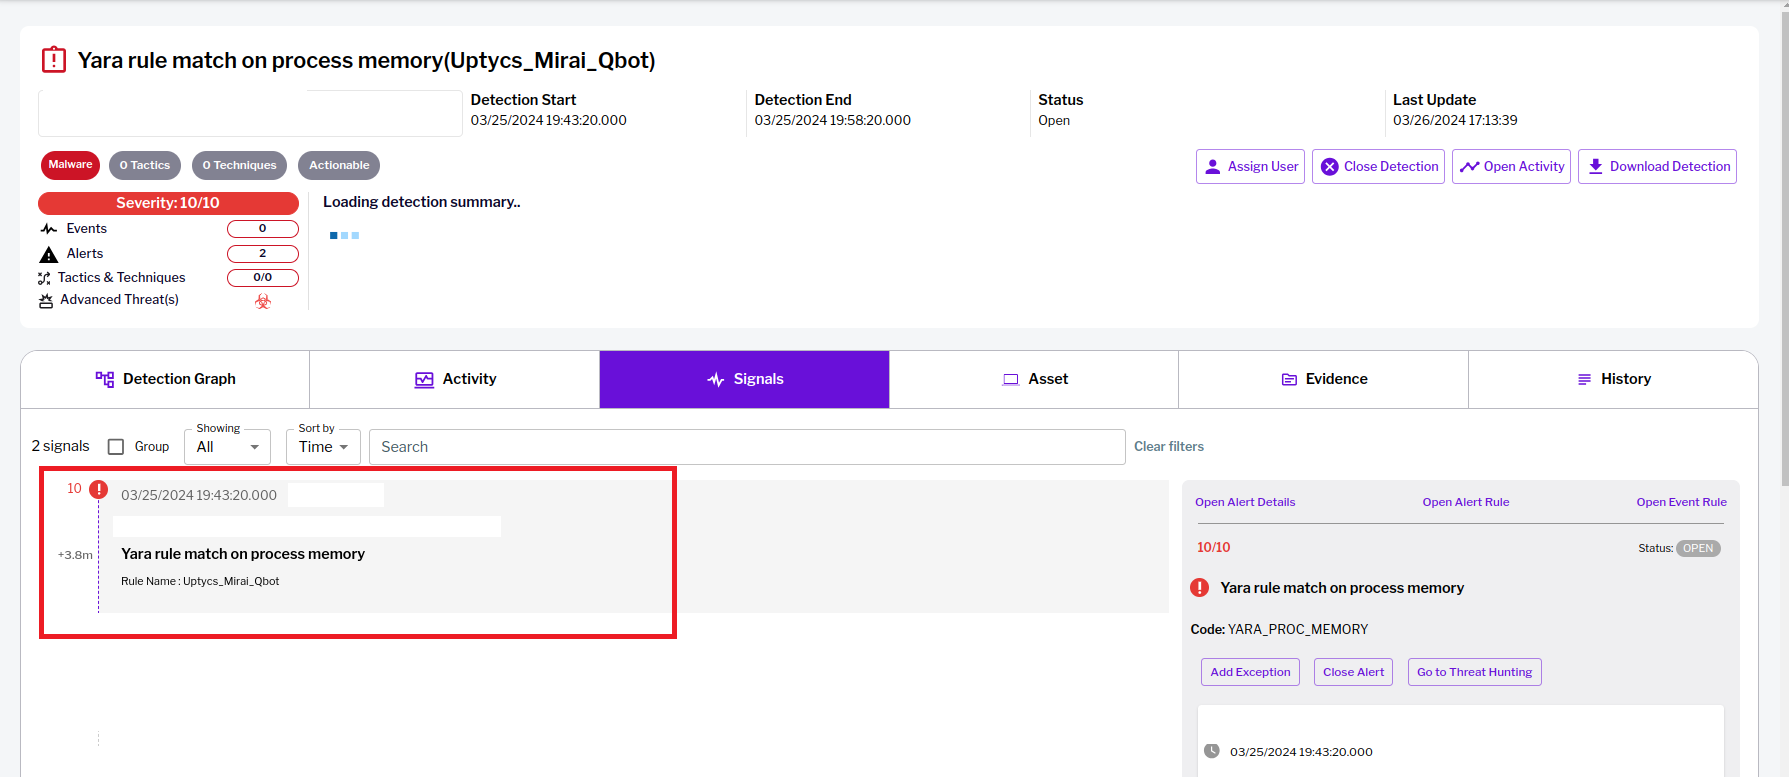Click the Alerts warning triangle icon
This screenshot has width=1789, height=777.
pos(48,254)
